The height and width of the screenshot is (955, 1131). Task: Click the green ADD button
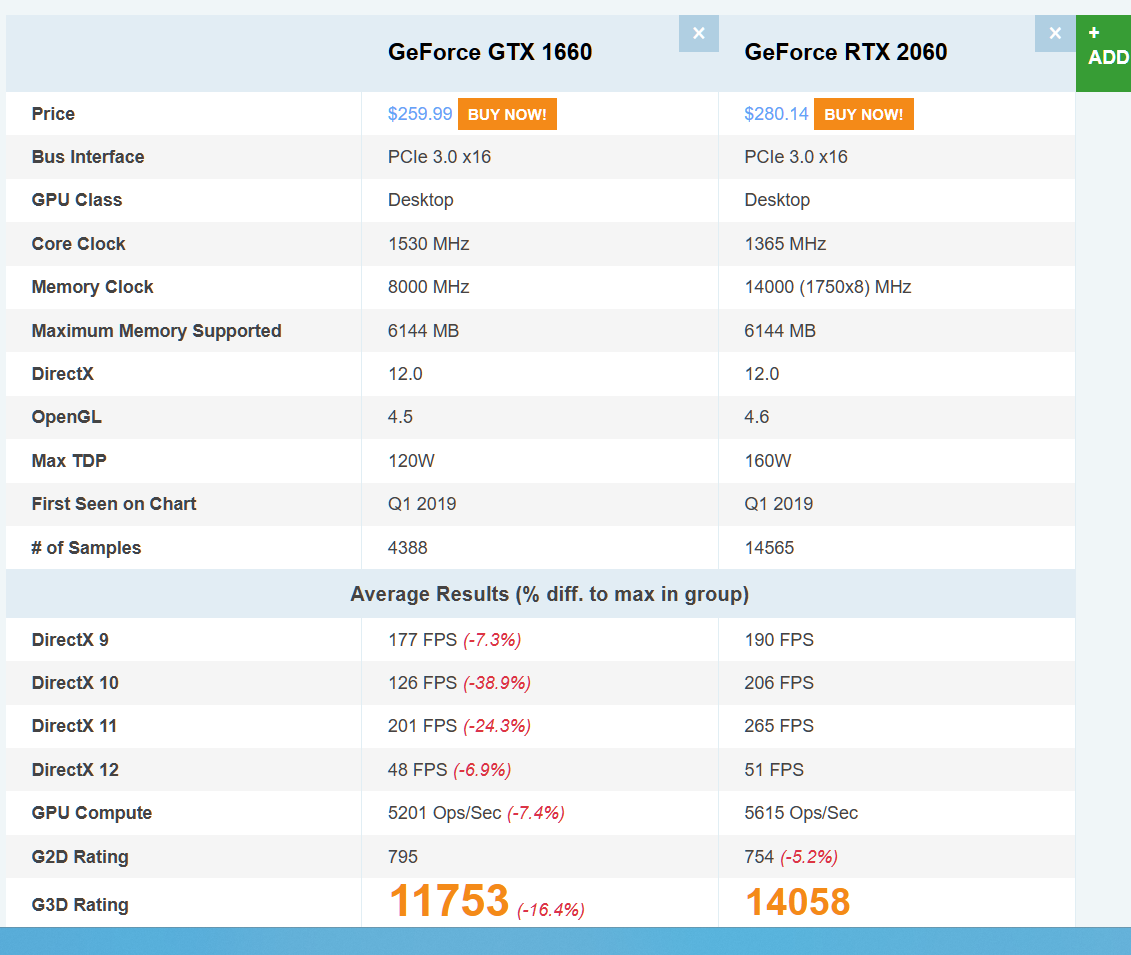pyautogui.click(x=1104, y=53)
